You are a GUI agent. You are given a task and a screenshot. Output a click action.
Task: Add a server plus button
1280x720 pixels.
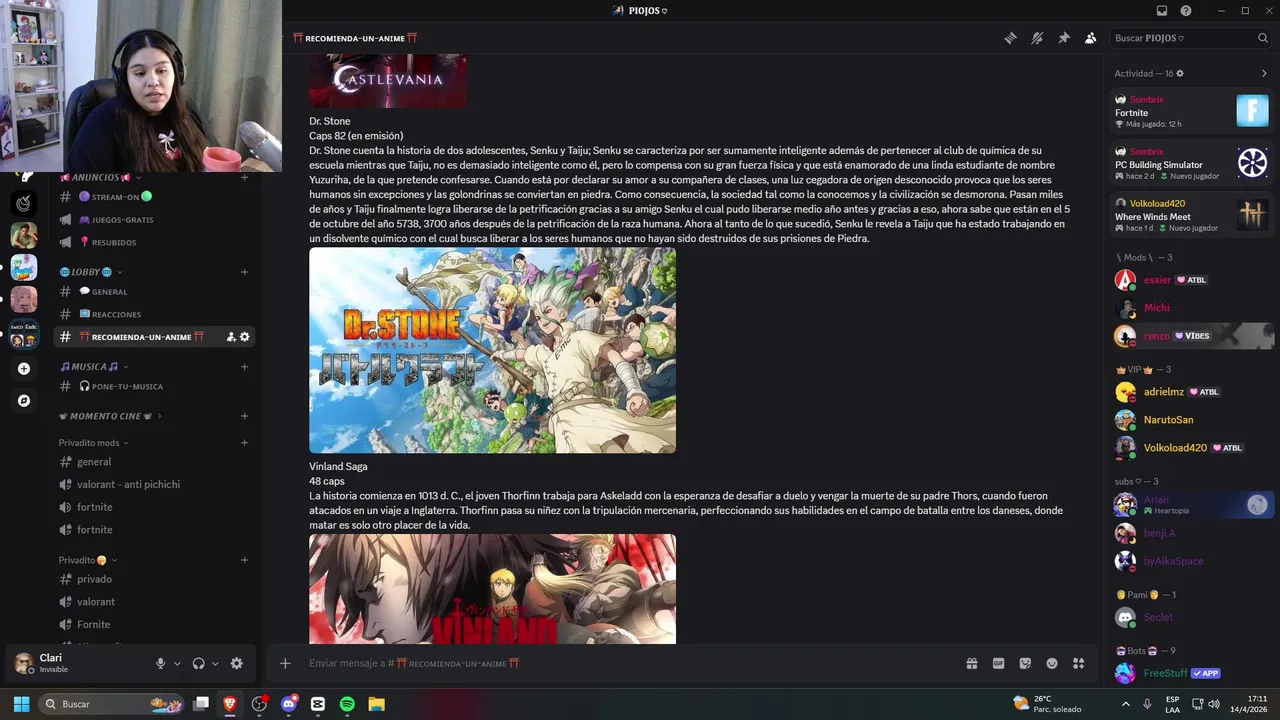24,368
